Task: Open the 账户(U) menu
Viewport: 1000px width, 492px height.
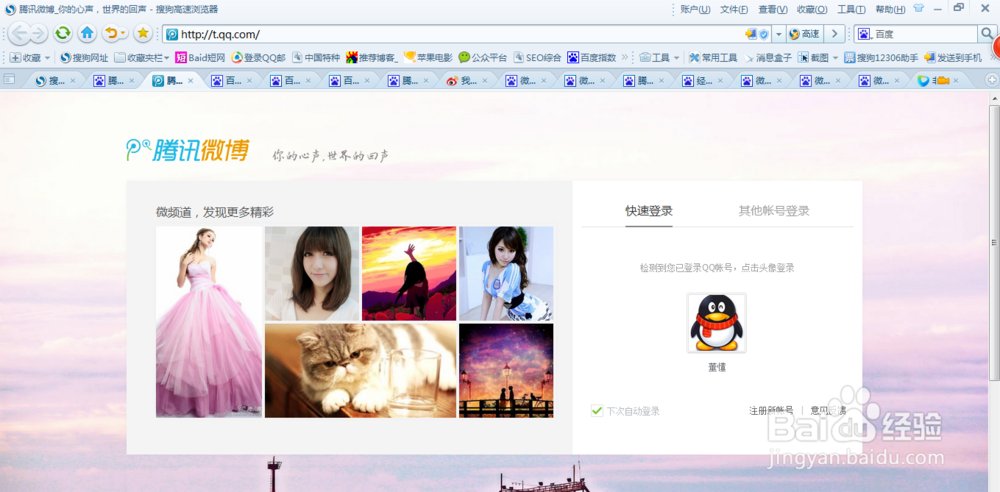Action: click(695, 9)
